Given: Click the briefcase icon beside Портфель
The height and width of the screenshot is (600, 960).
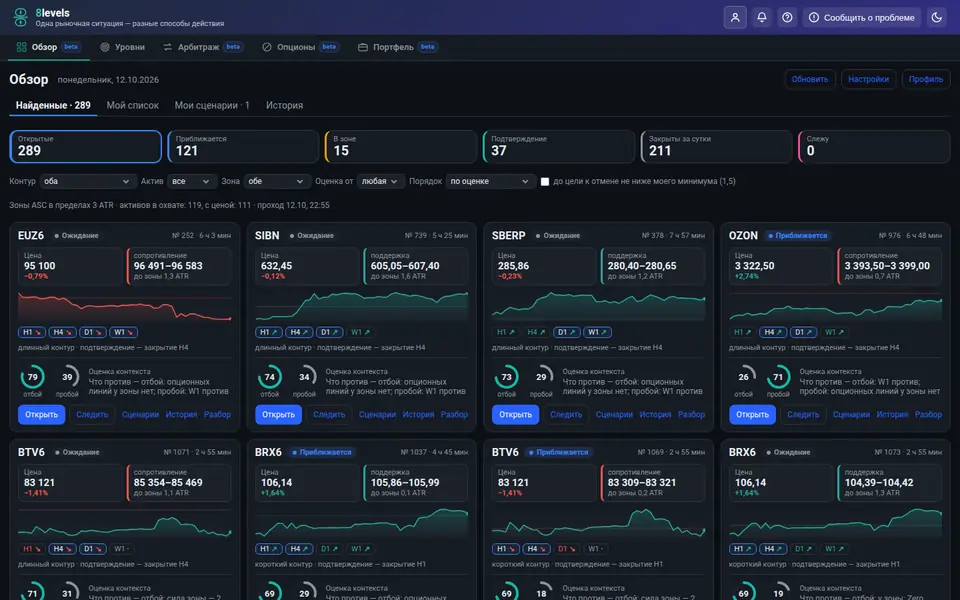Looking at the screenshot, I should [x=363, y=47].
